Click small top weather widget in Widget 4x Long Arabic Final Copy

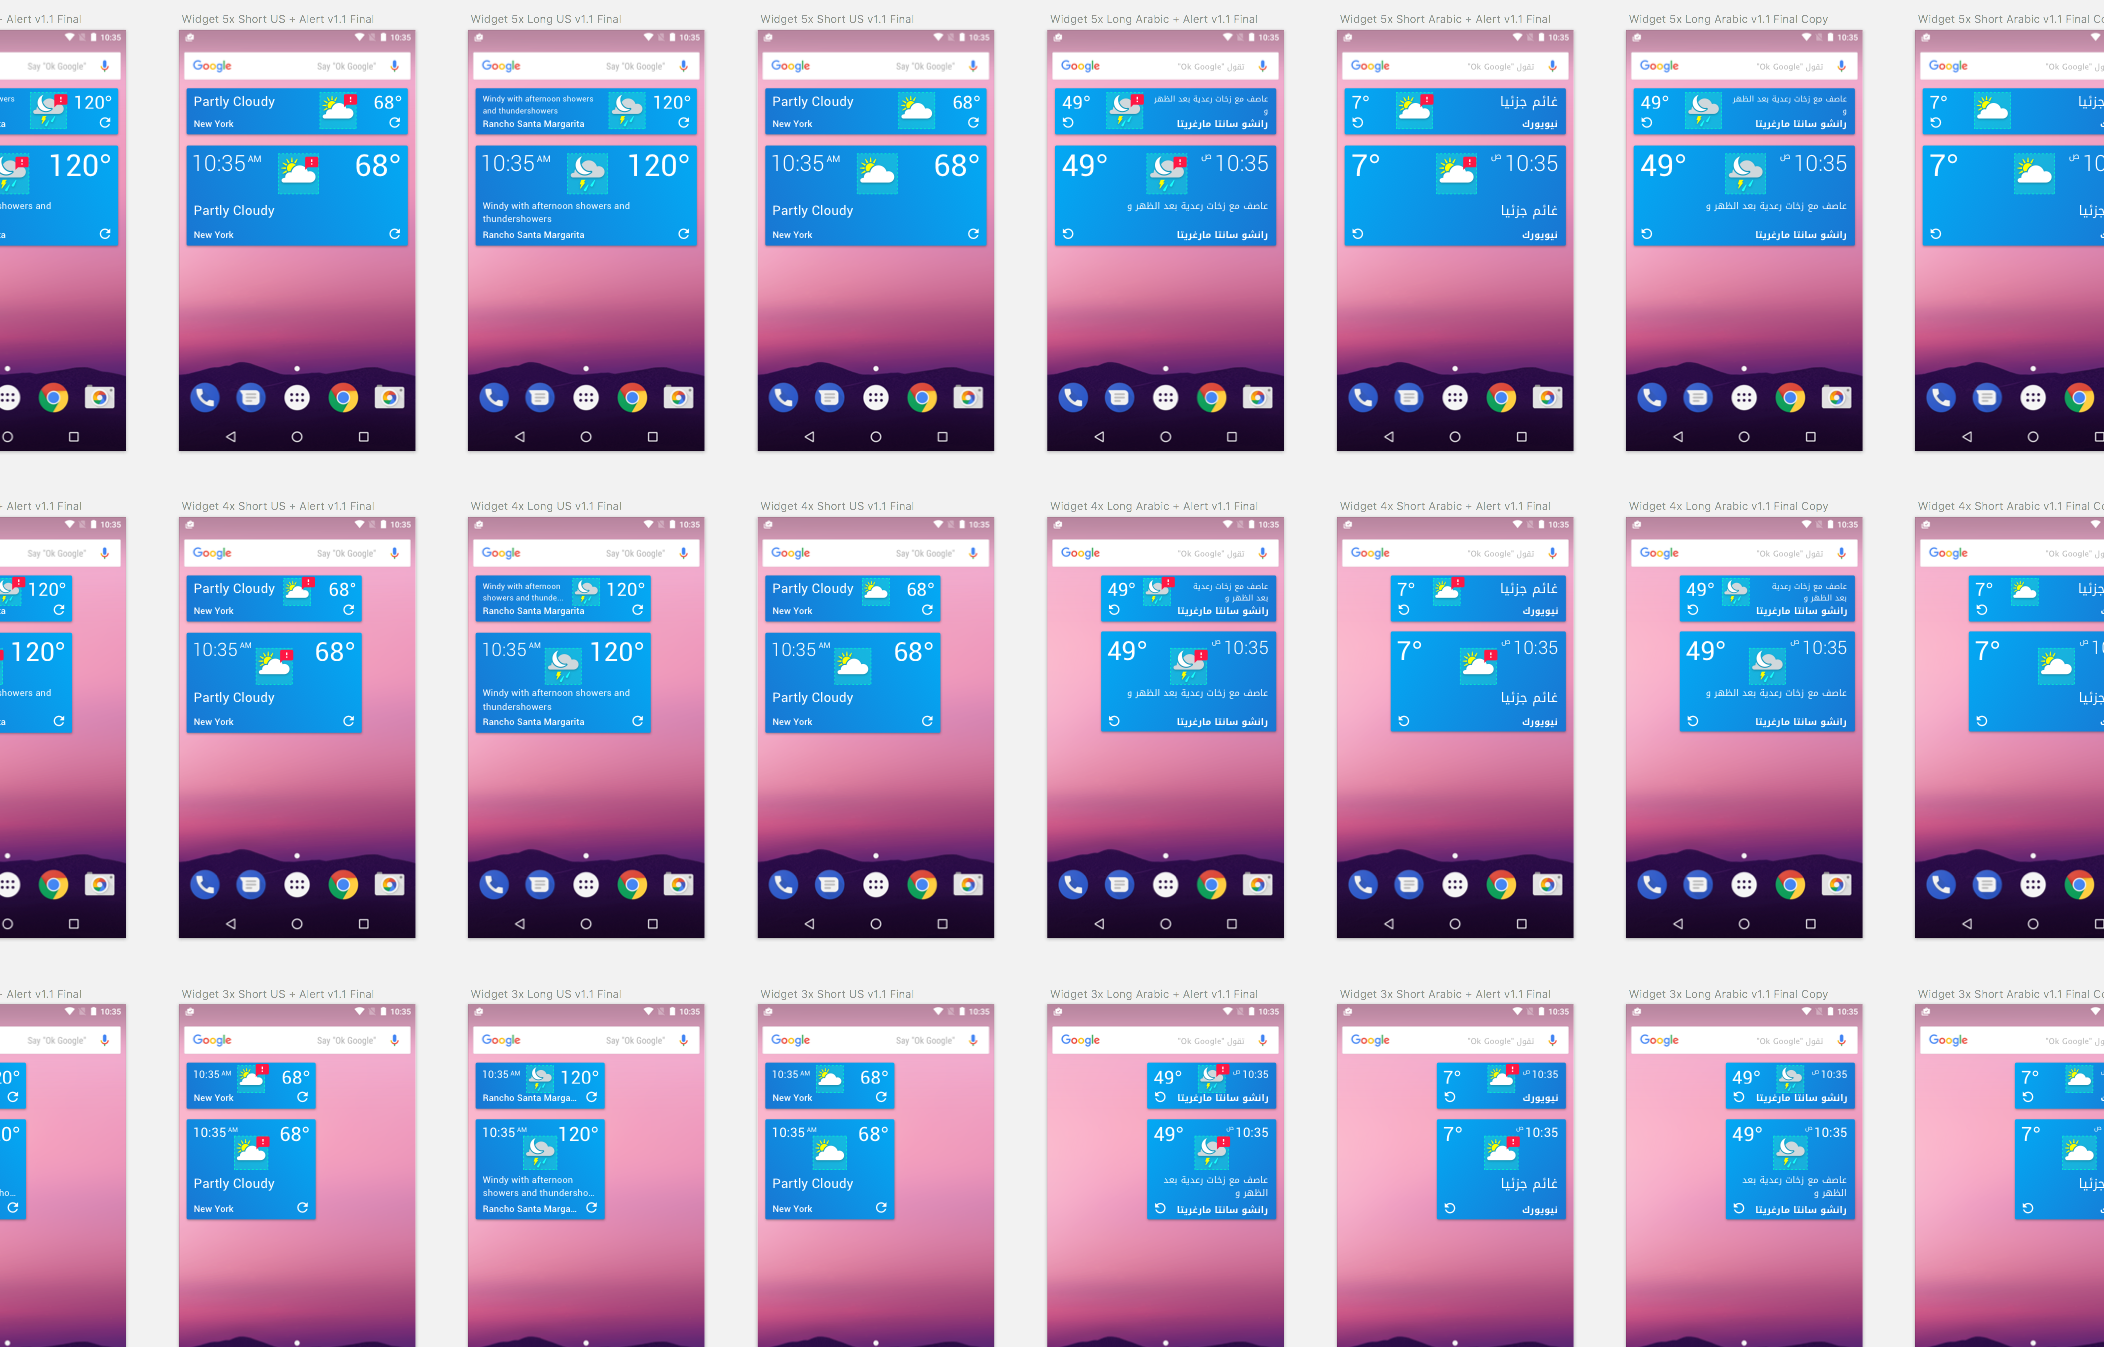[x=1767, y=599]
